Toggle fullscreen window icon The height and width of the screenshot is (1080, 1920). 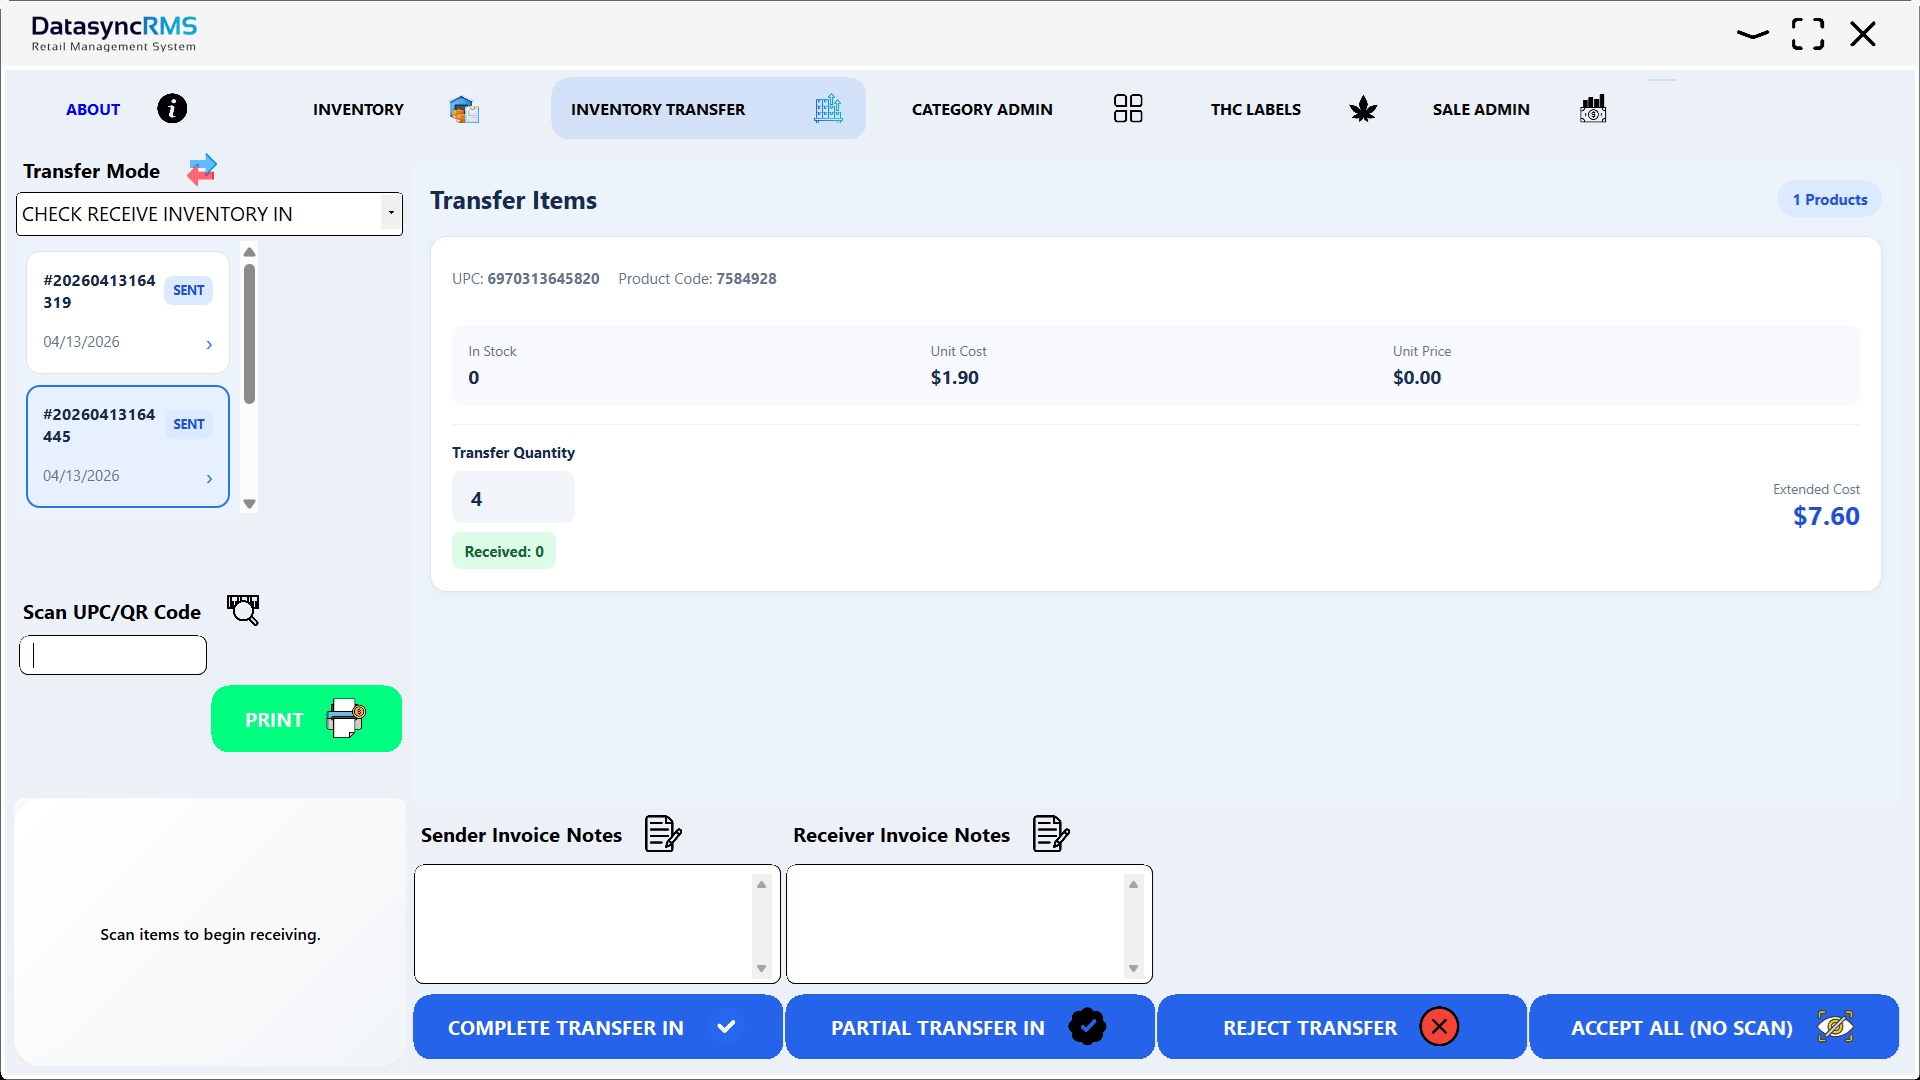[1808, 34]
